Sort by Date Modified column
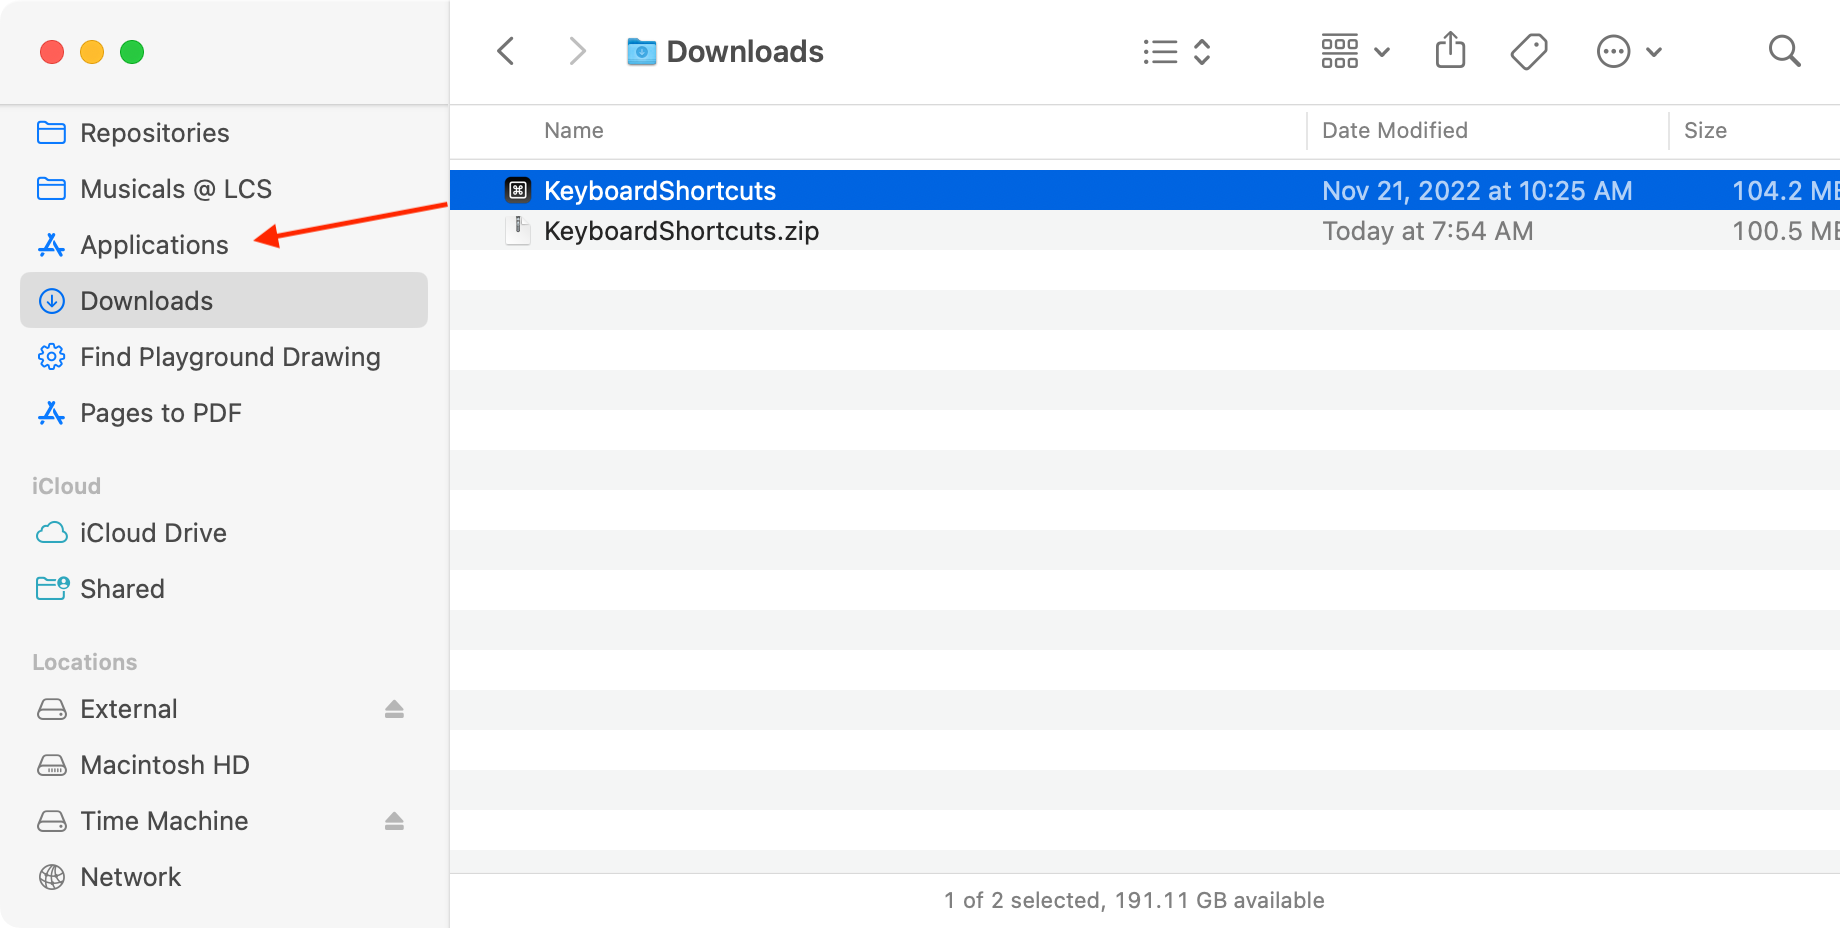The image size is (1840, 928). tap(1394, 131)
